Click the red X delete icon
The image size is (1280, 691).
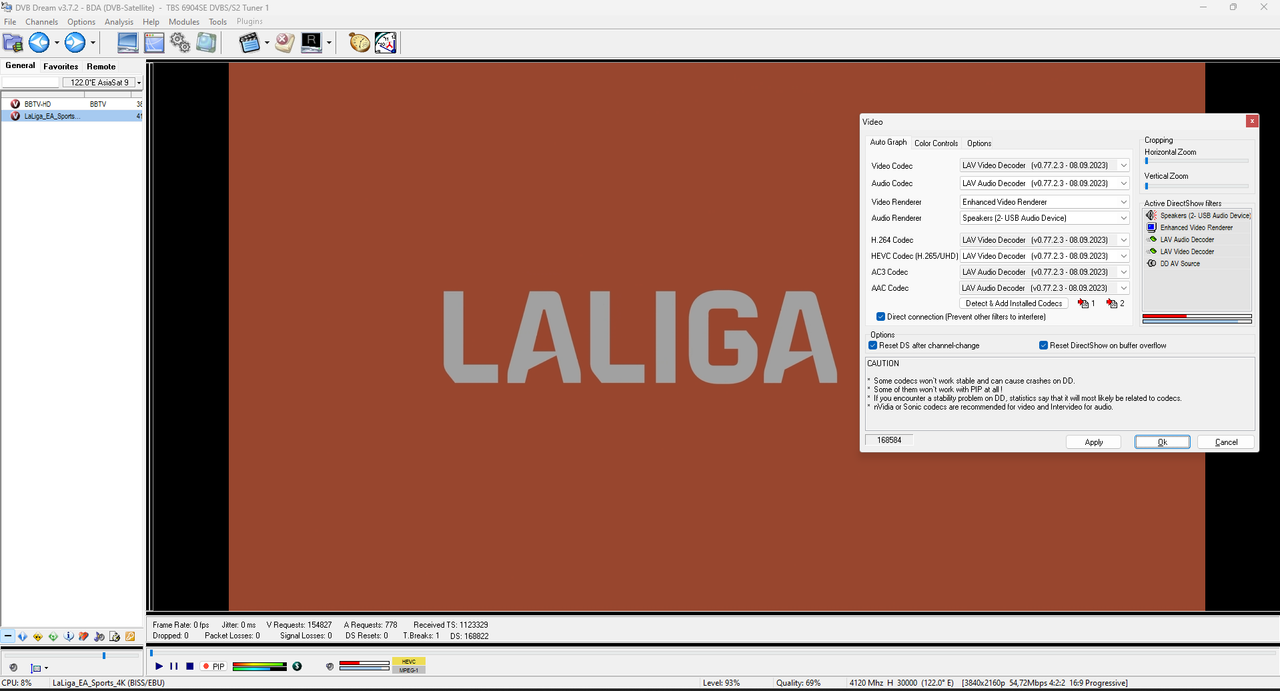[x=285, y=42]
